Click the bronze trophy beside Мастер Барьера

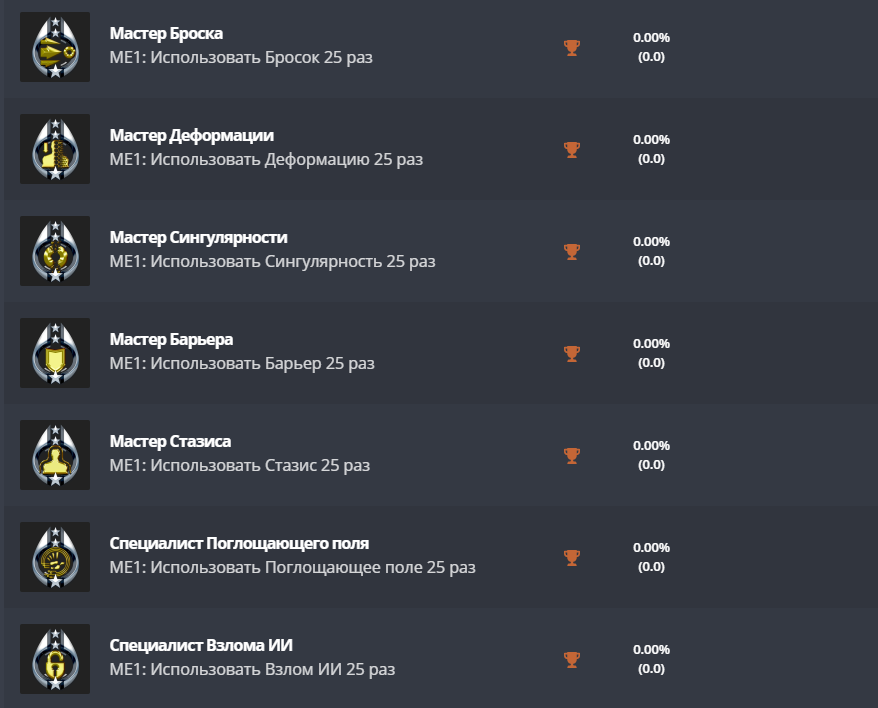pyautogui.click(x=572, y=353)
